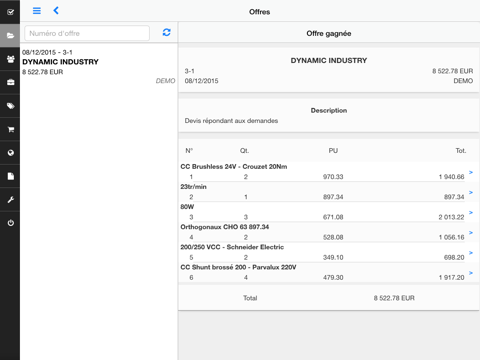The width and height of the screenshot is (480, 360).
Task: Click the 528.08 unit price
Action: point(333,237)
